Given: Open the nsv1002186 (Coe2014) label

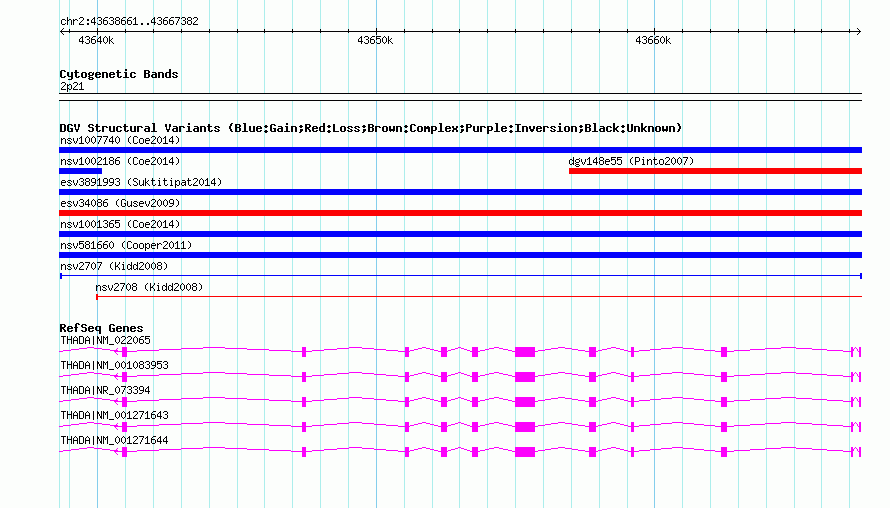Looking at the screenshot, I should [x=120, y=161].
